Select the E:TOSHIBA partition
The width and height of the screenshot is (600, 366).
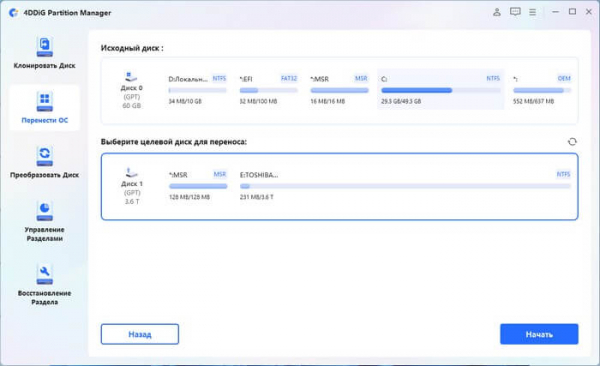(405, 186)
